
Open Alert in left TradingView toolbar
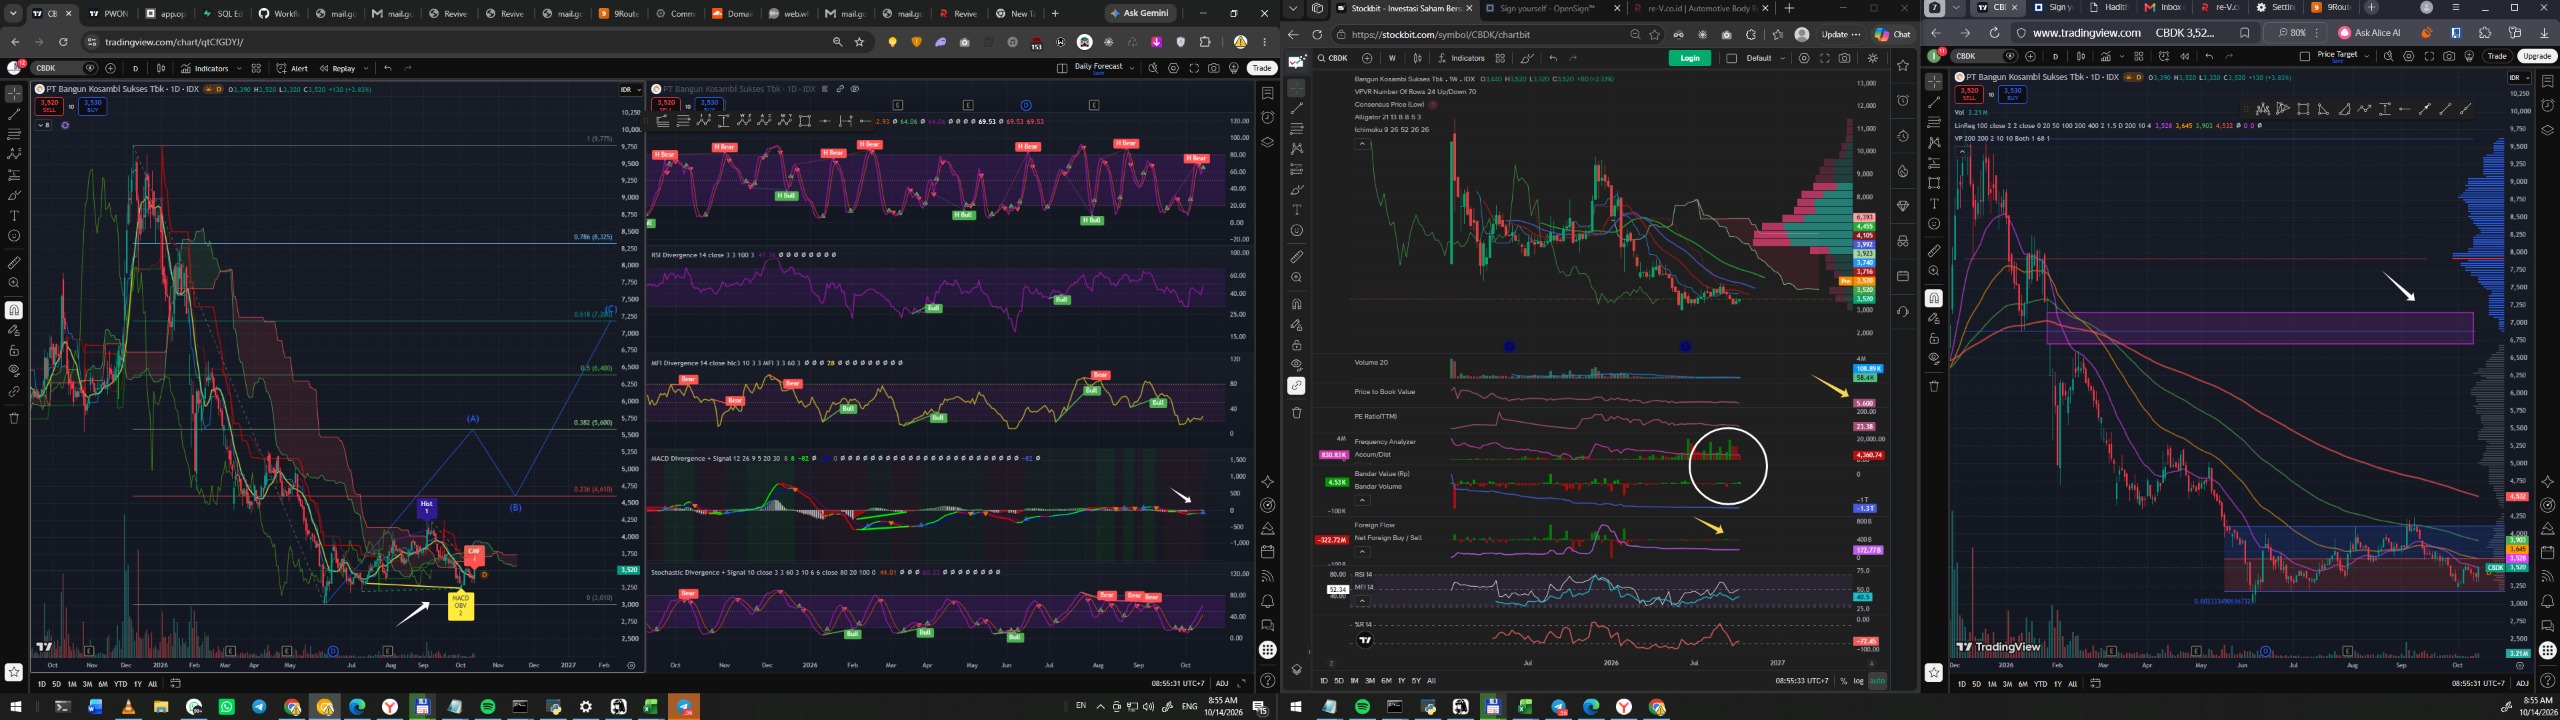[x=292, y=68]
